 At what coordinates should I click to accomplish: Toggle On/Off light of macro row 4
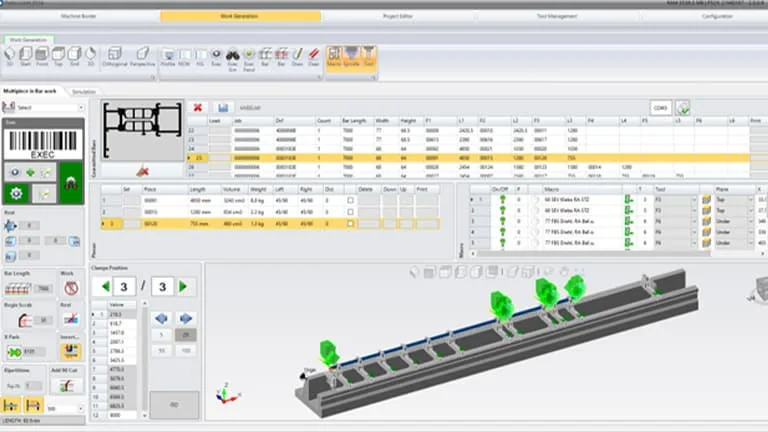[502, 232]
